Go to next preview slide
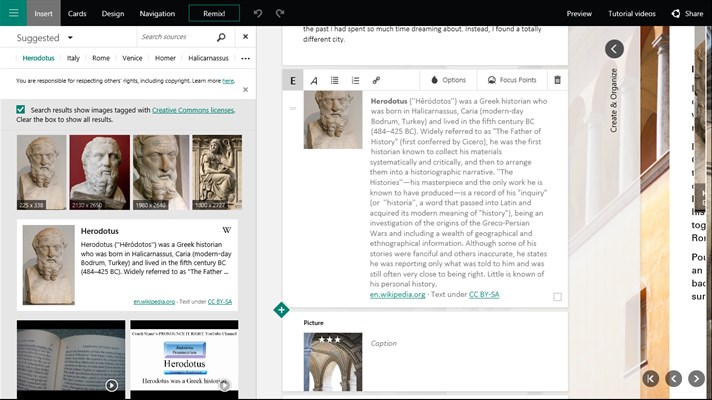The image size is (712, 400). [x=696, y=378]
